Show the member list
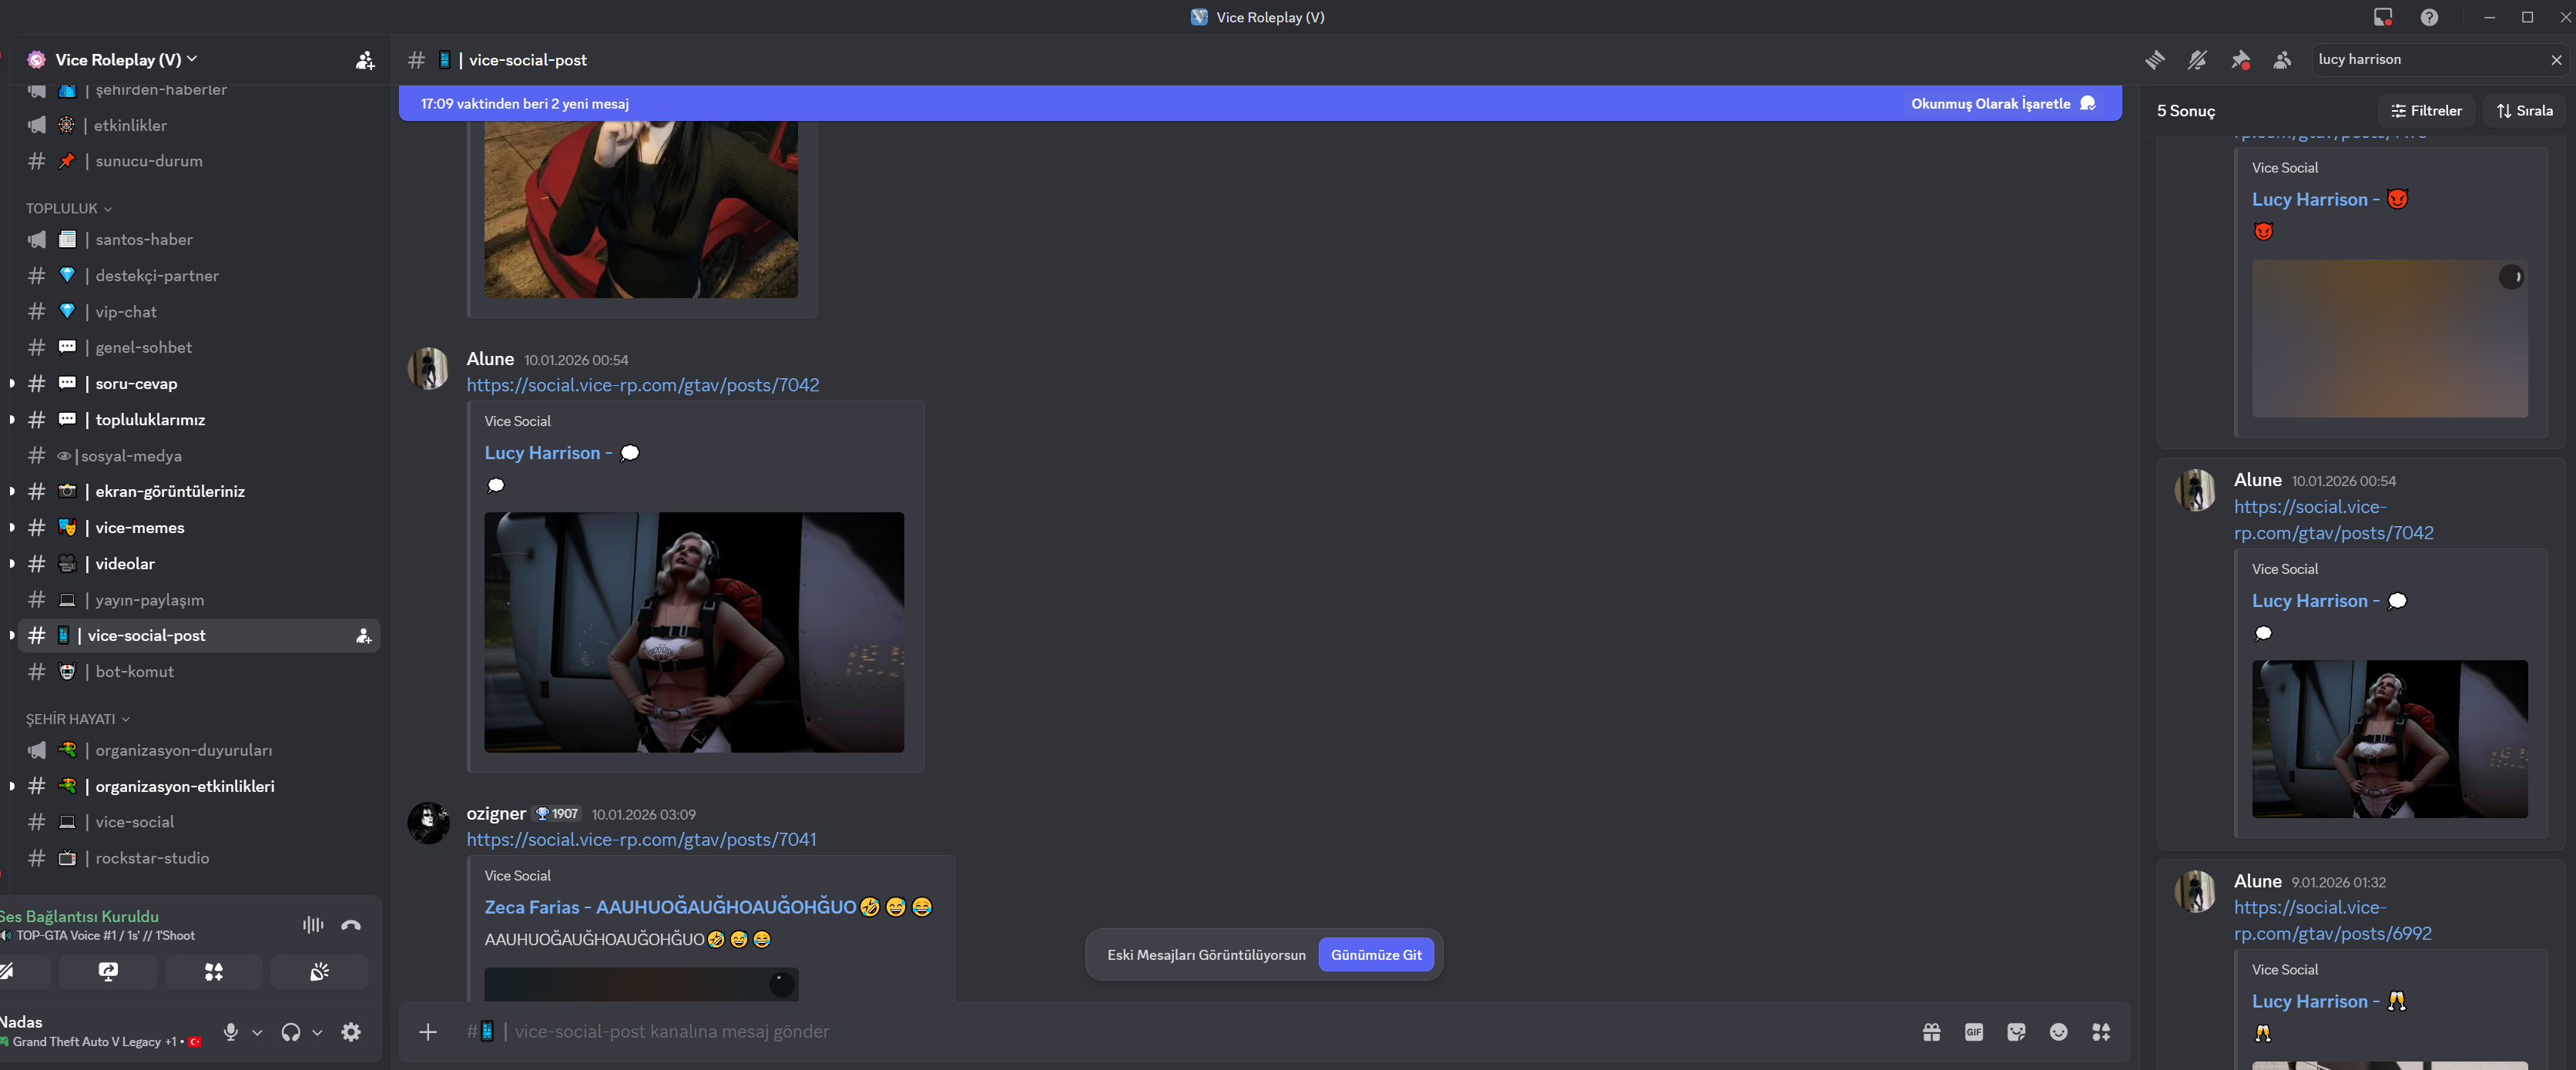 coord(2282,60)
